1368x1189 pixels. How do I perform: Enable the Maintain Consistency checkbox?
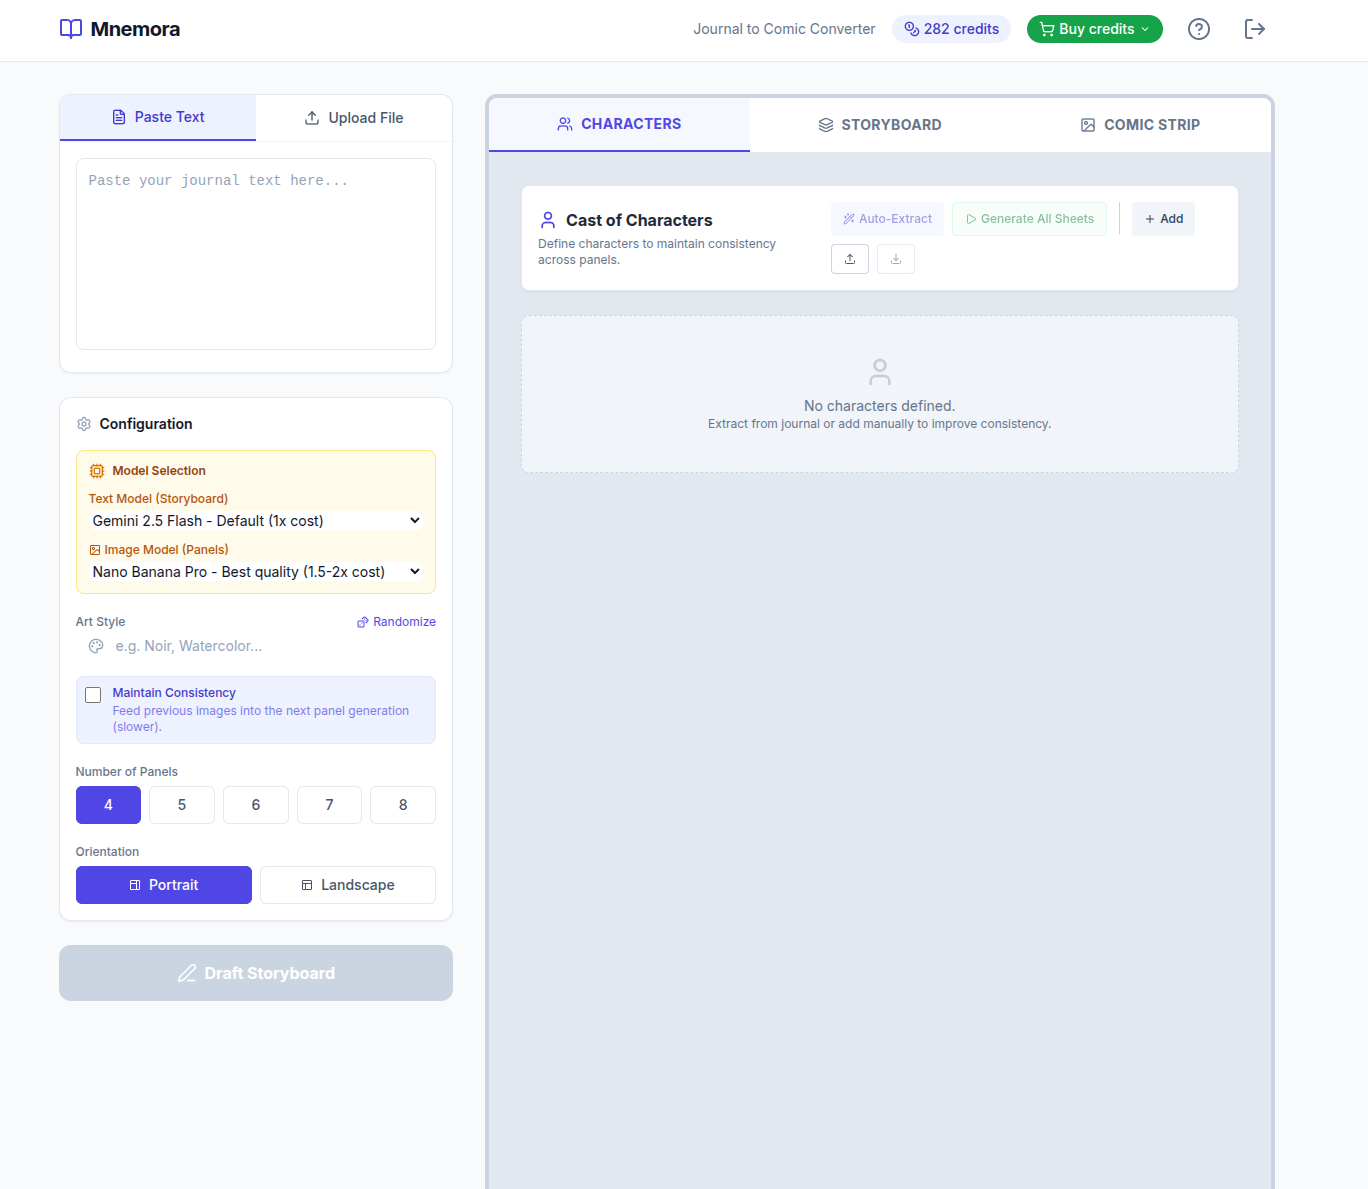(93, 695)
